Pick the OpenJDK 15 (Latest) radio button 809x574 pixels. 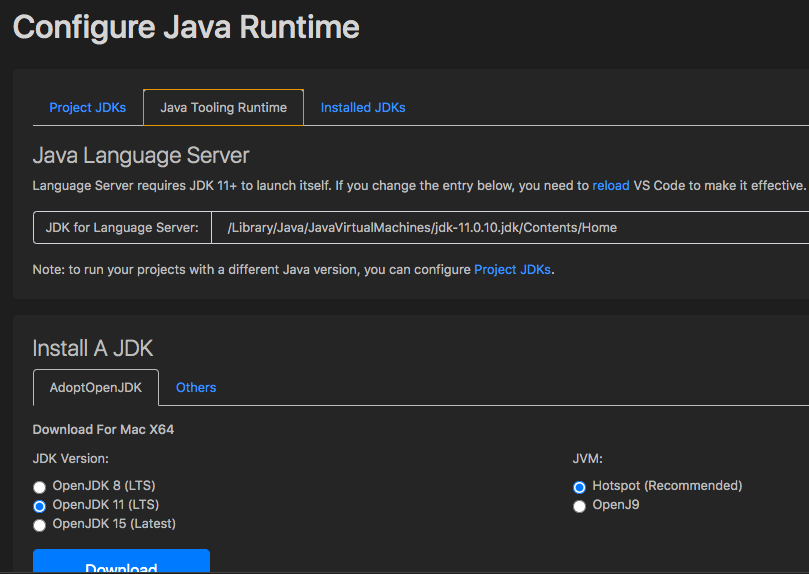point(40,525)
